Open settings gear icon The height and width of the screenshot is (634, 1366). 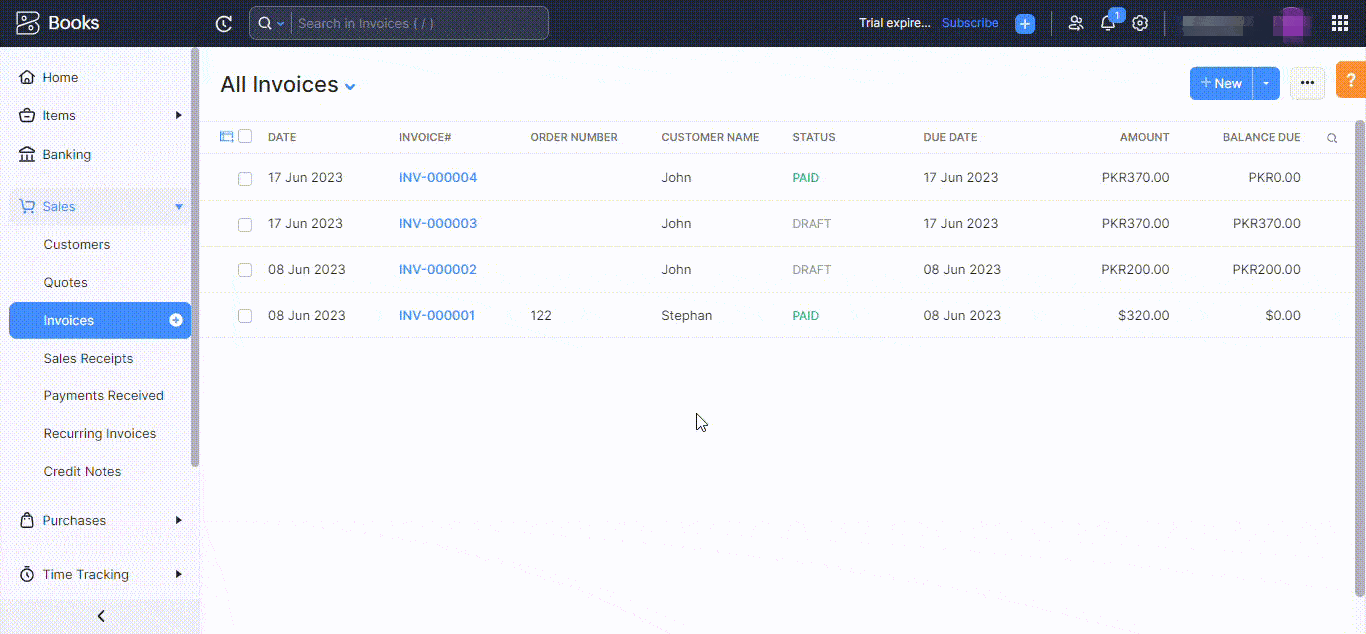(1140, 23)
